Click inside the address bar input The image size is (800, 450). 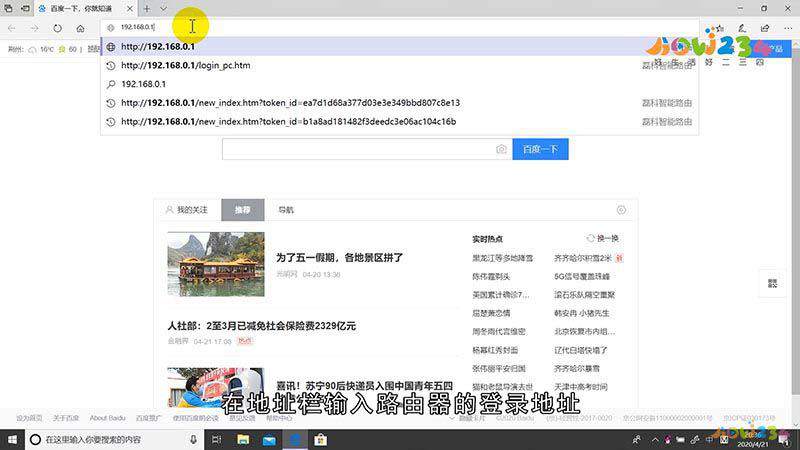pyautogui.click(x=399, y=27)
